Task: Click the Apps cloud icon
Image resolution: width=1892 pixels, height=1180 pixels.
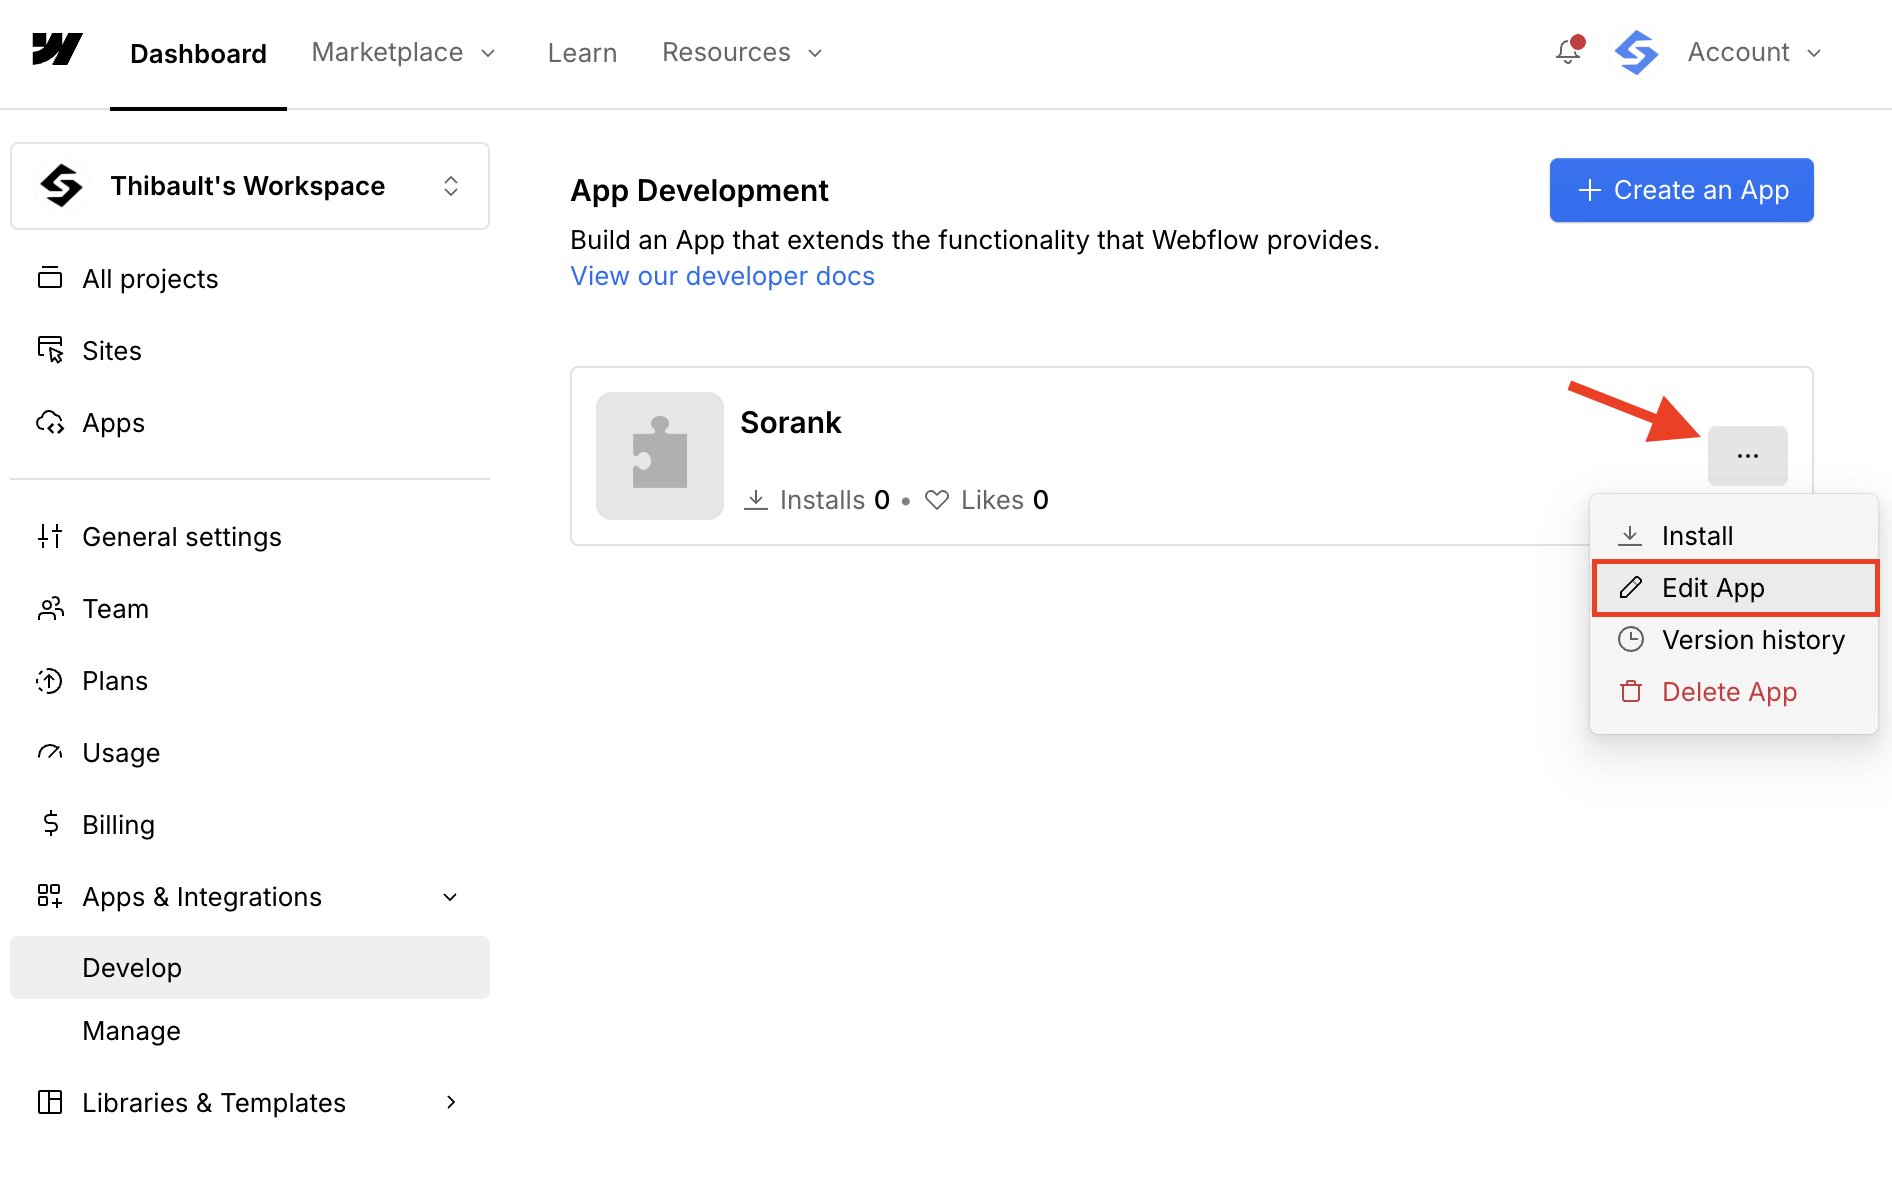Action: click(50, 422)
